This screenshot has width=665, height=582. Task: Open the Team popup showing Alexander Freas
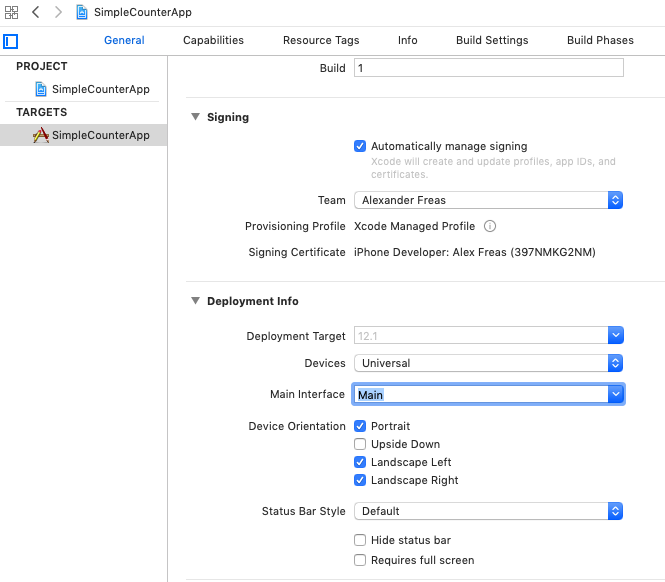(489, 200)
